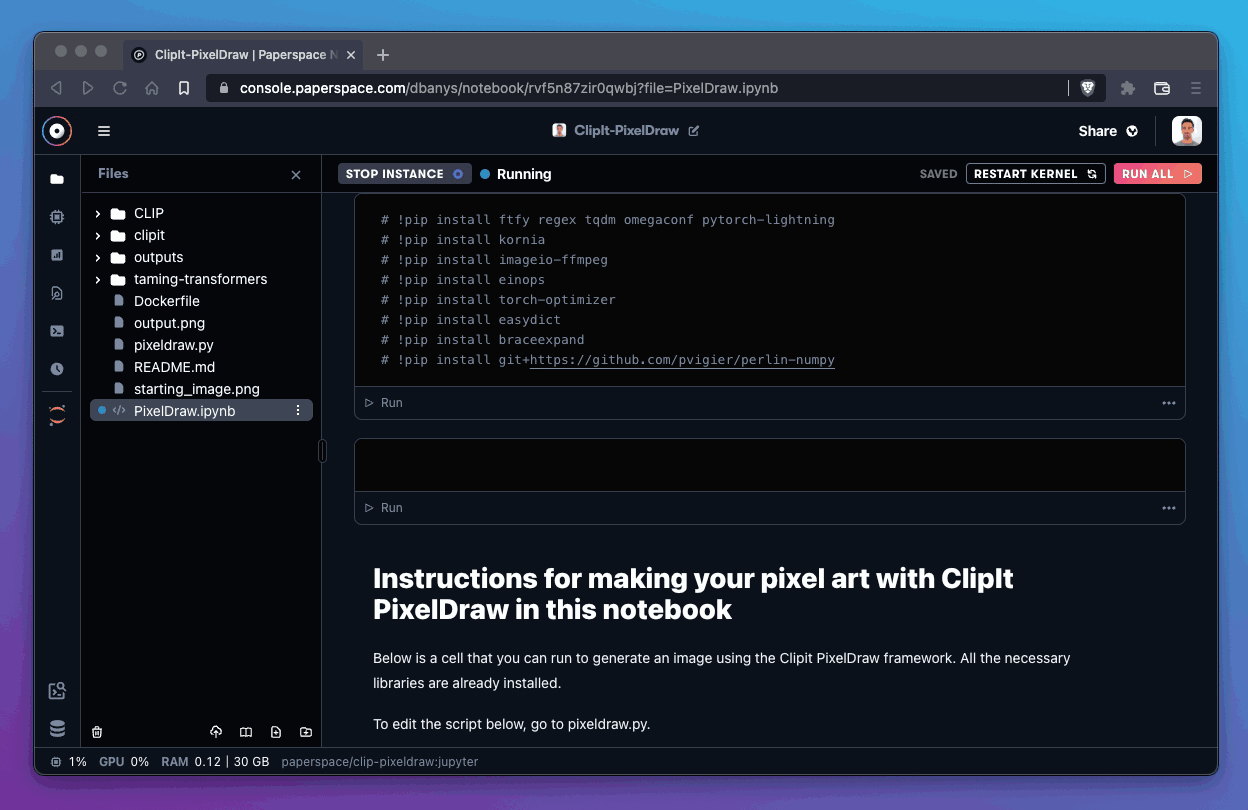The width and height of the screenshot is (1248, 810).
Task: Close the ClipIt-PixelDraw browser tab
Action: click(350, 55)
